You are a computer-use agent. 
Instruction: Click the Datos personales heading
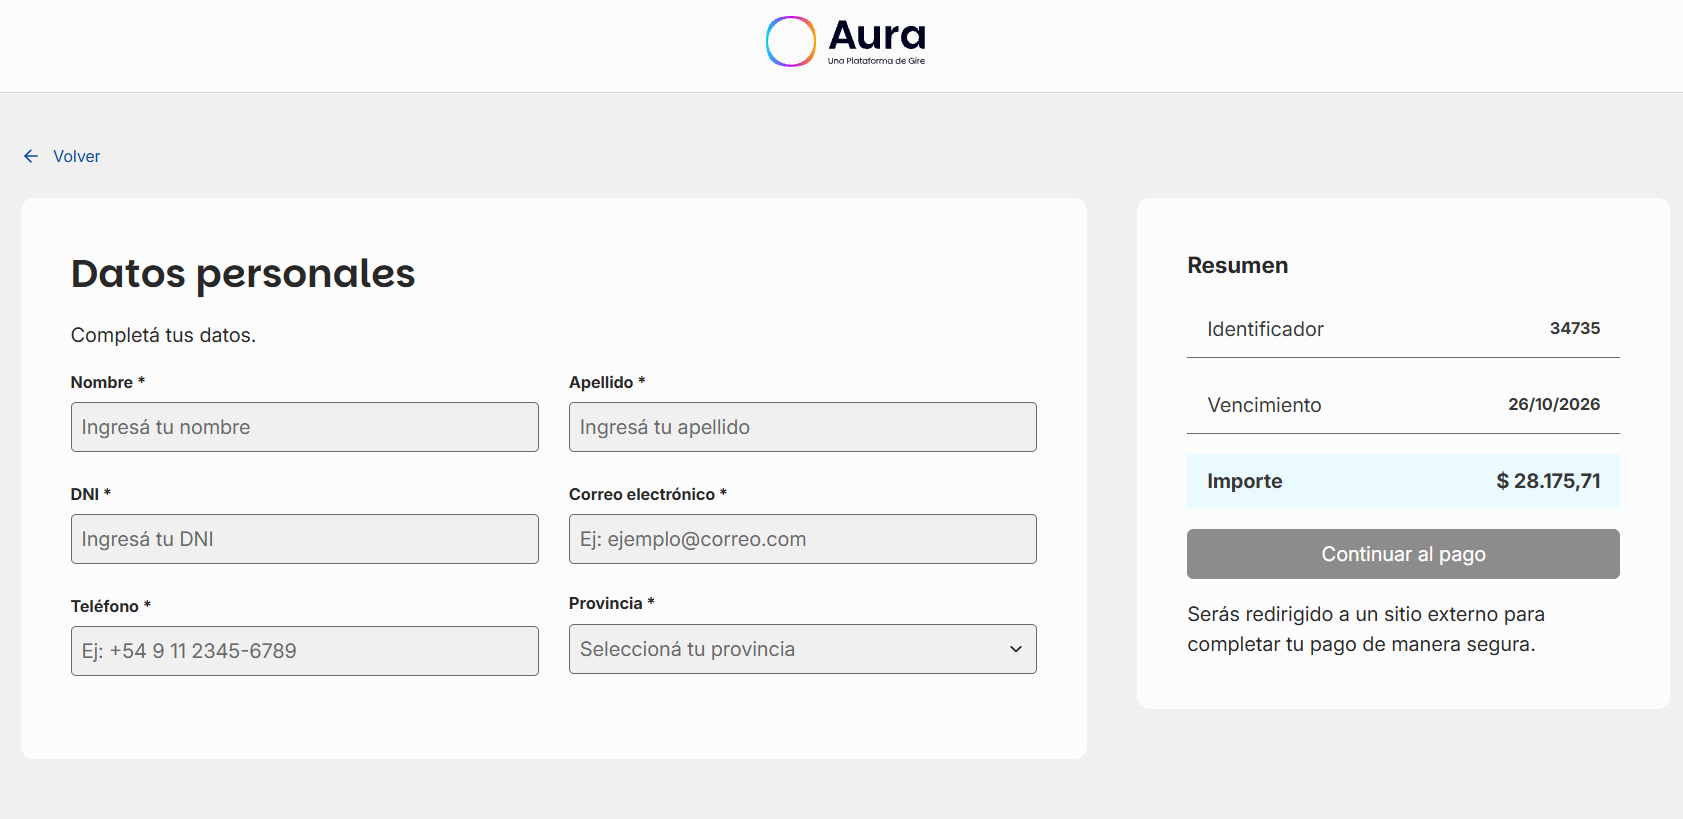pos(243,274)
